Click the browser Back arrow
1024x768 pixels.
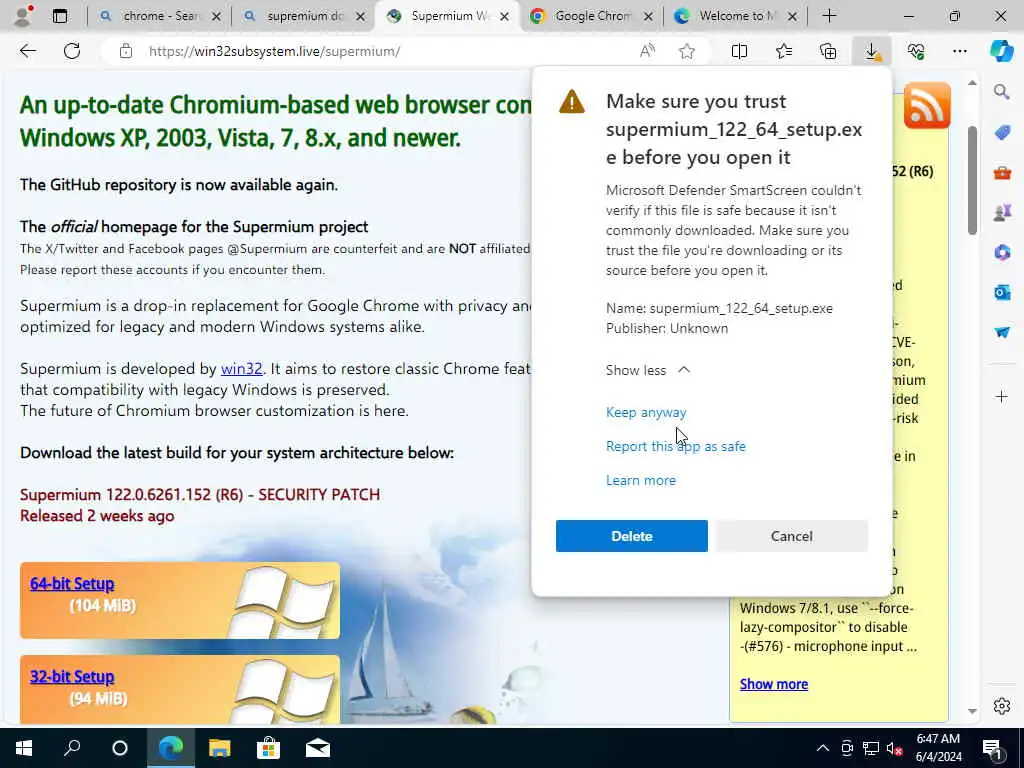(x=27, y=51)
